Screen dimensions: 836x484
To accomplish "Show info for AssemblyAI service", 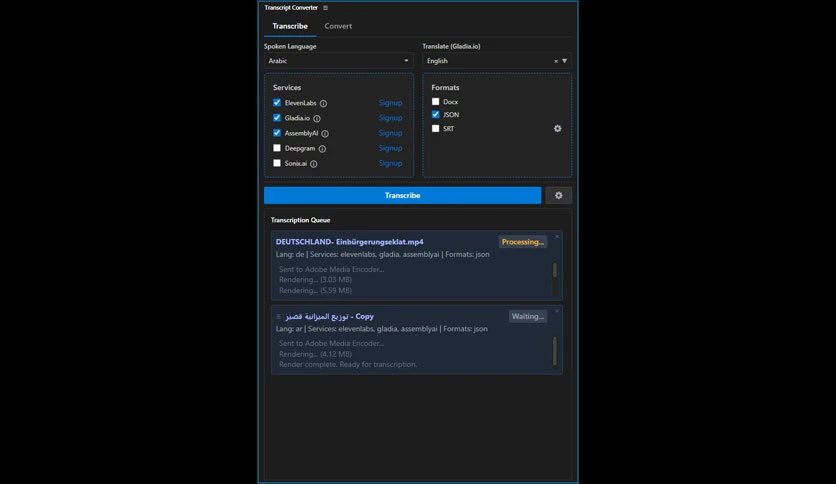I will click(x=325, y=134).
